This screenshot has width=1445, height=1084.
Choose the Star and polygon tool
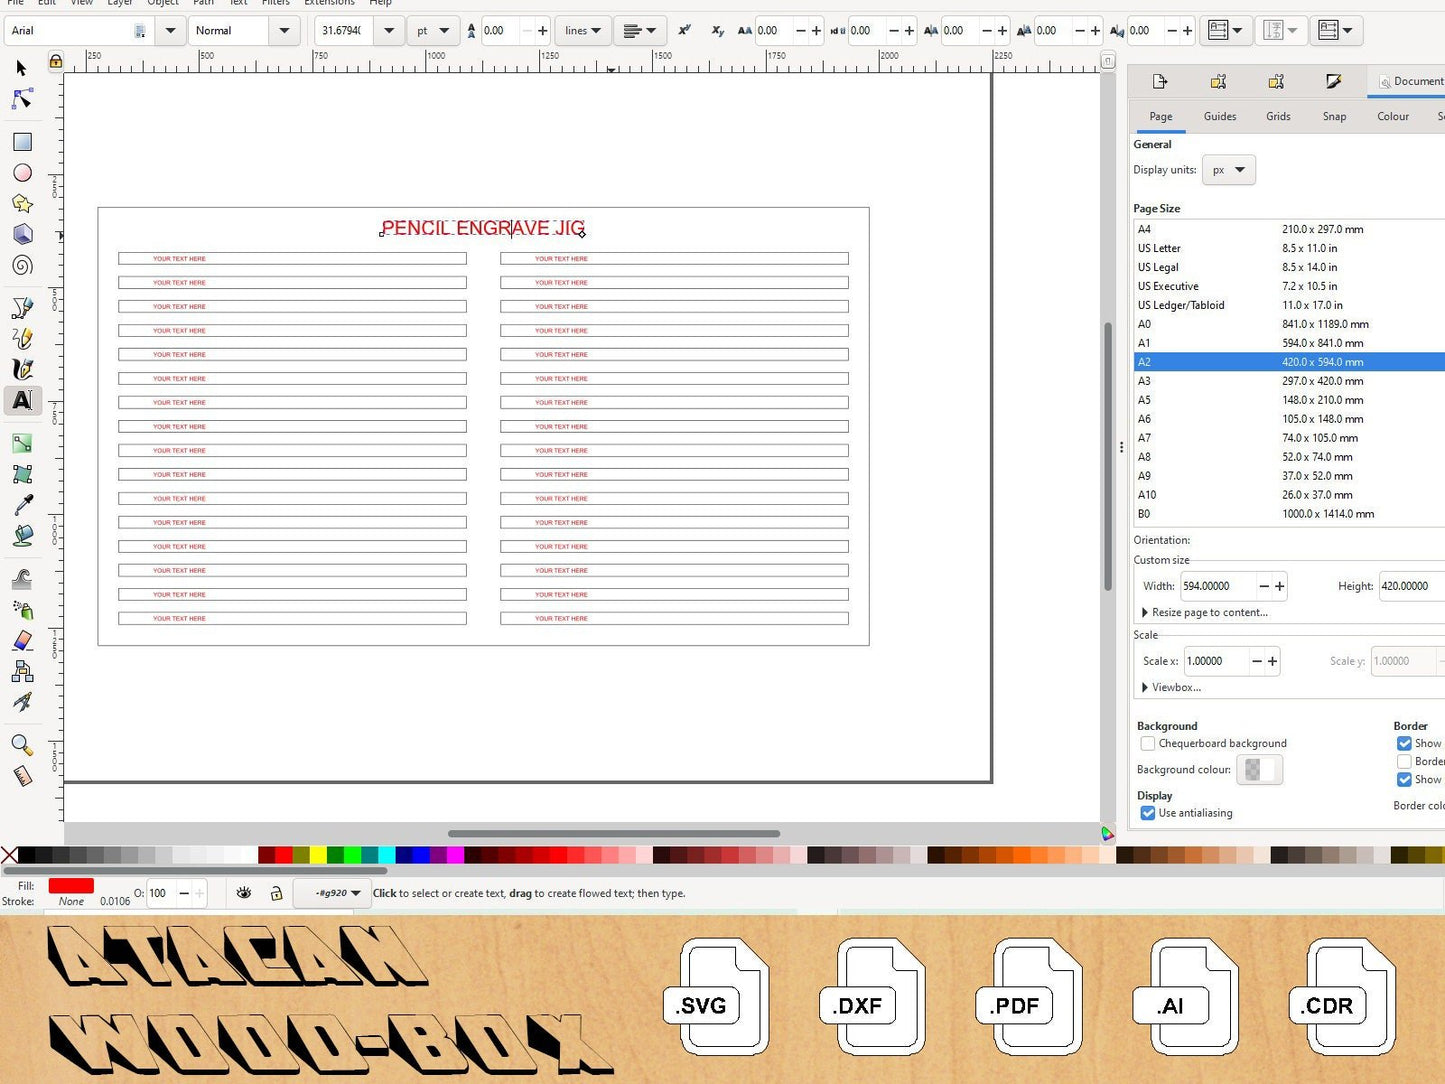point(22,204)
